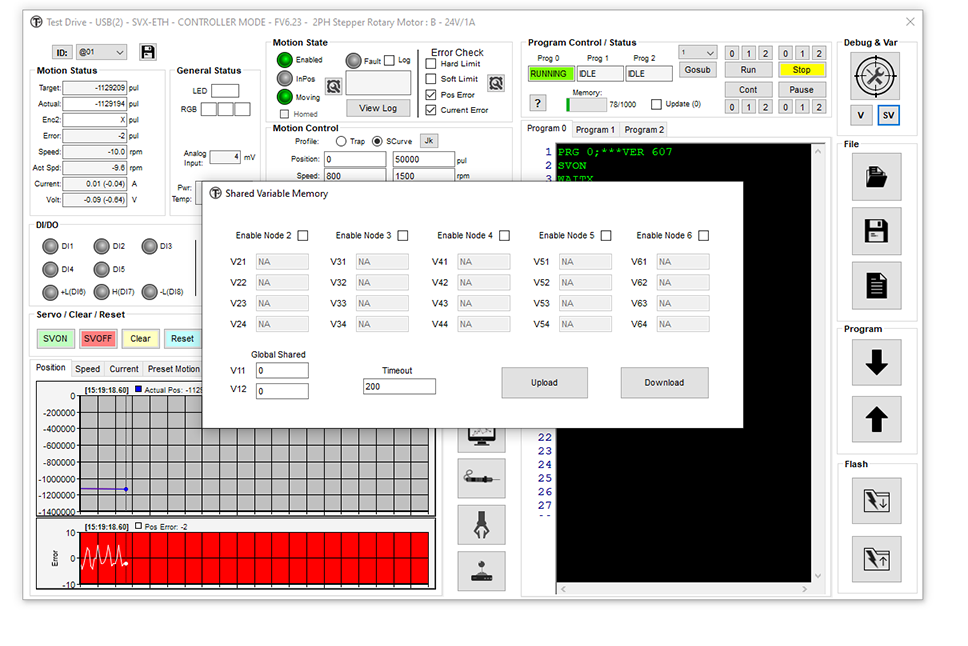Click the new document icon under File

(876, 286)
